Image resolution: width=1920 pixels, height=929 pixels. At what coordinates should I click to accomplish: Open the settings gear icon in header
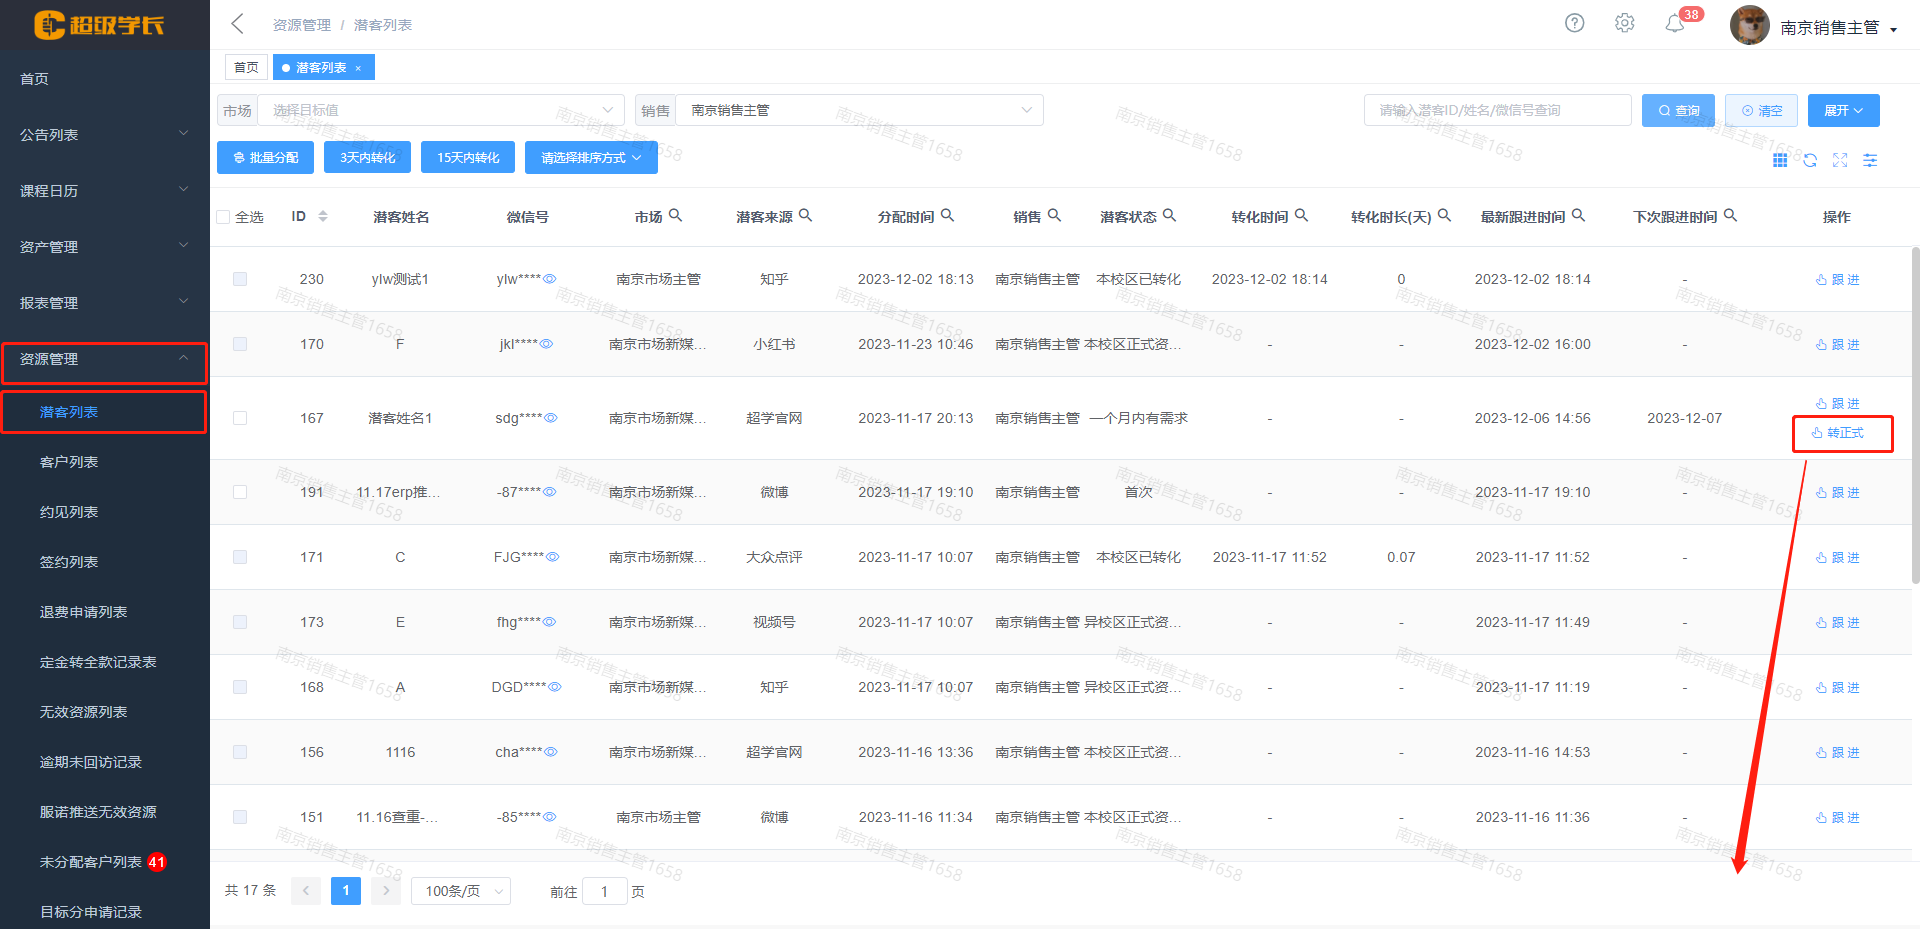tap(1624, 23)
